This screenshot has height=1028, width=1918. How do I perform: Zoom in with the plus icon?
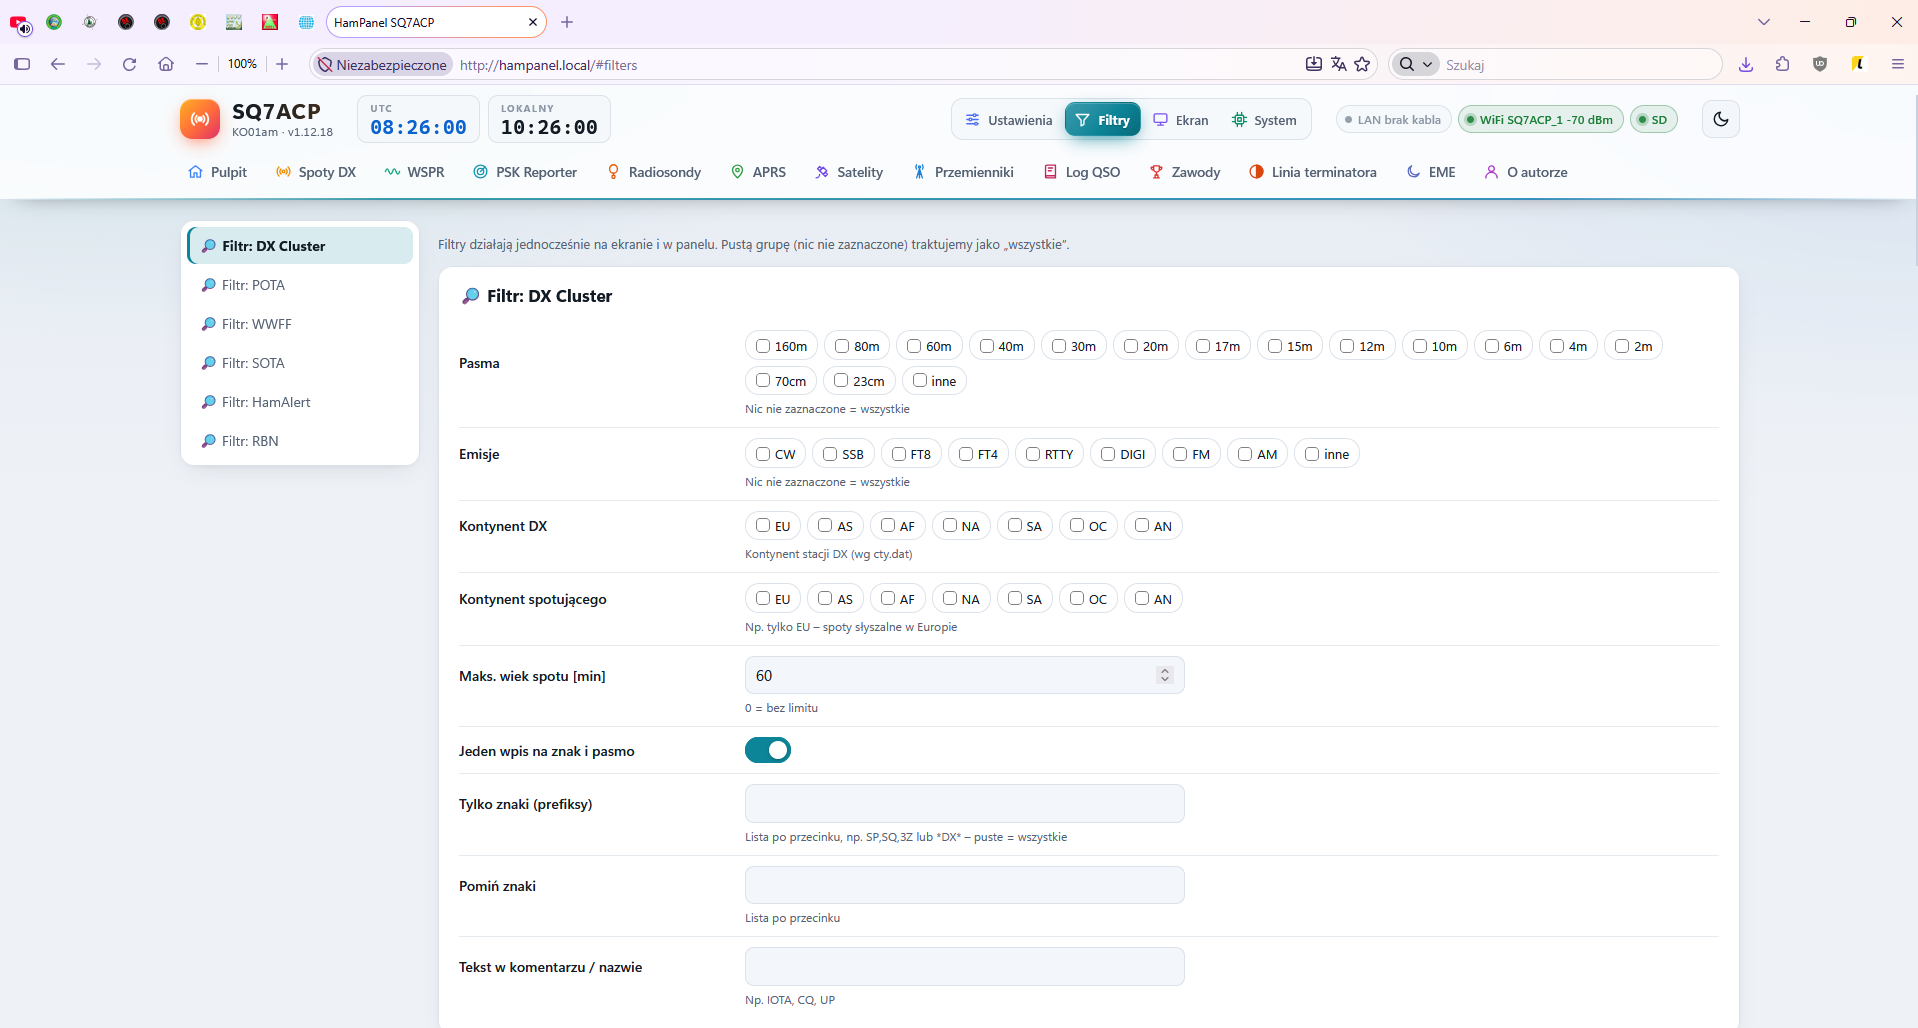coord(282,64)
